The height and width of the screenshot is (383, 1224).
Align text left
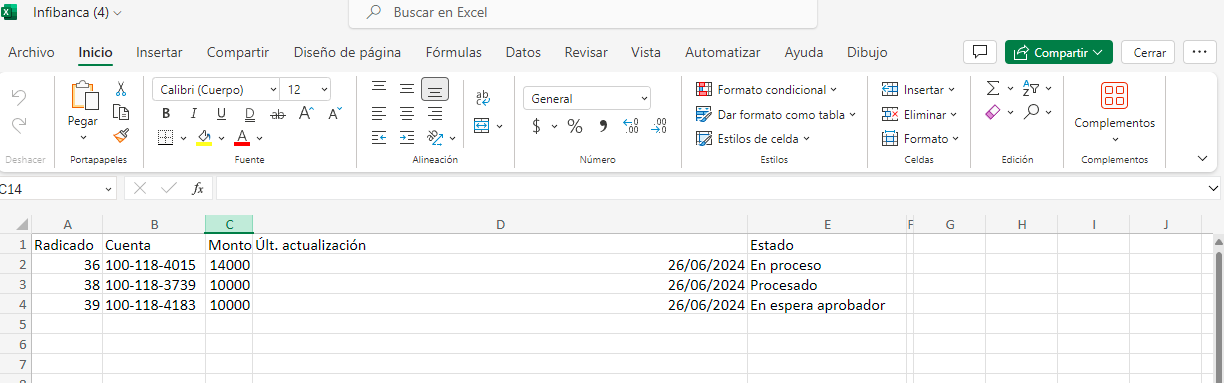379,113
